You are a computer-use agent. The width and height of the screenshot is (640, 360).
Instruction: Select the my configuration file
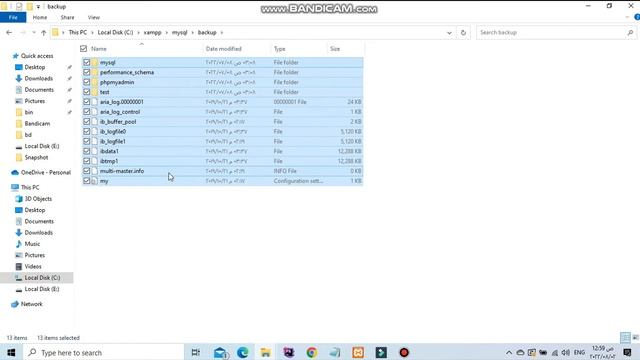click(x=222, y=181)
